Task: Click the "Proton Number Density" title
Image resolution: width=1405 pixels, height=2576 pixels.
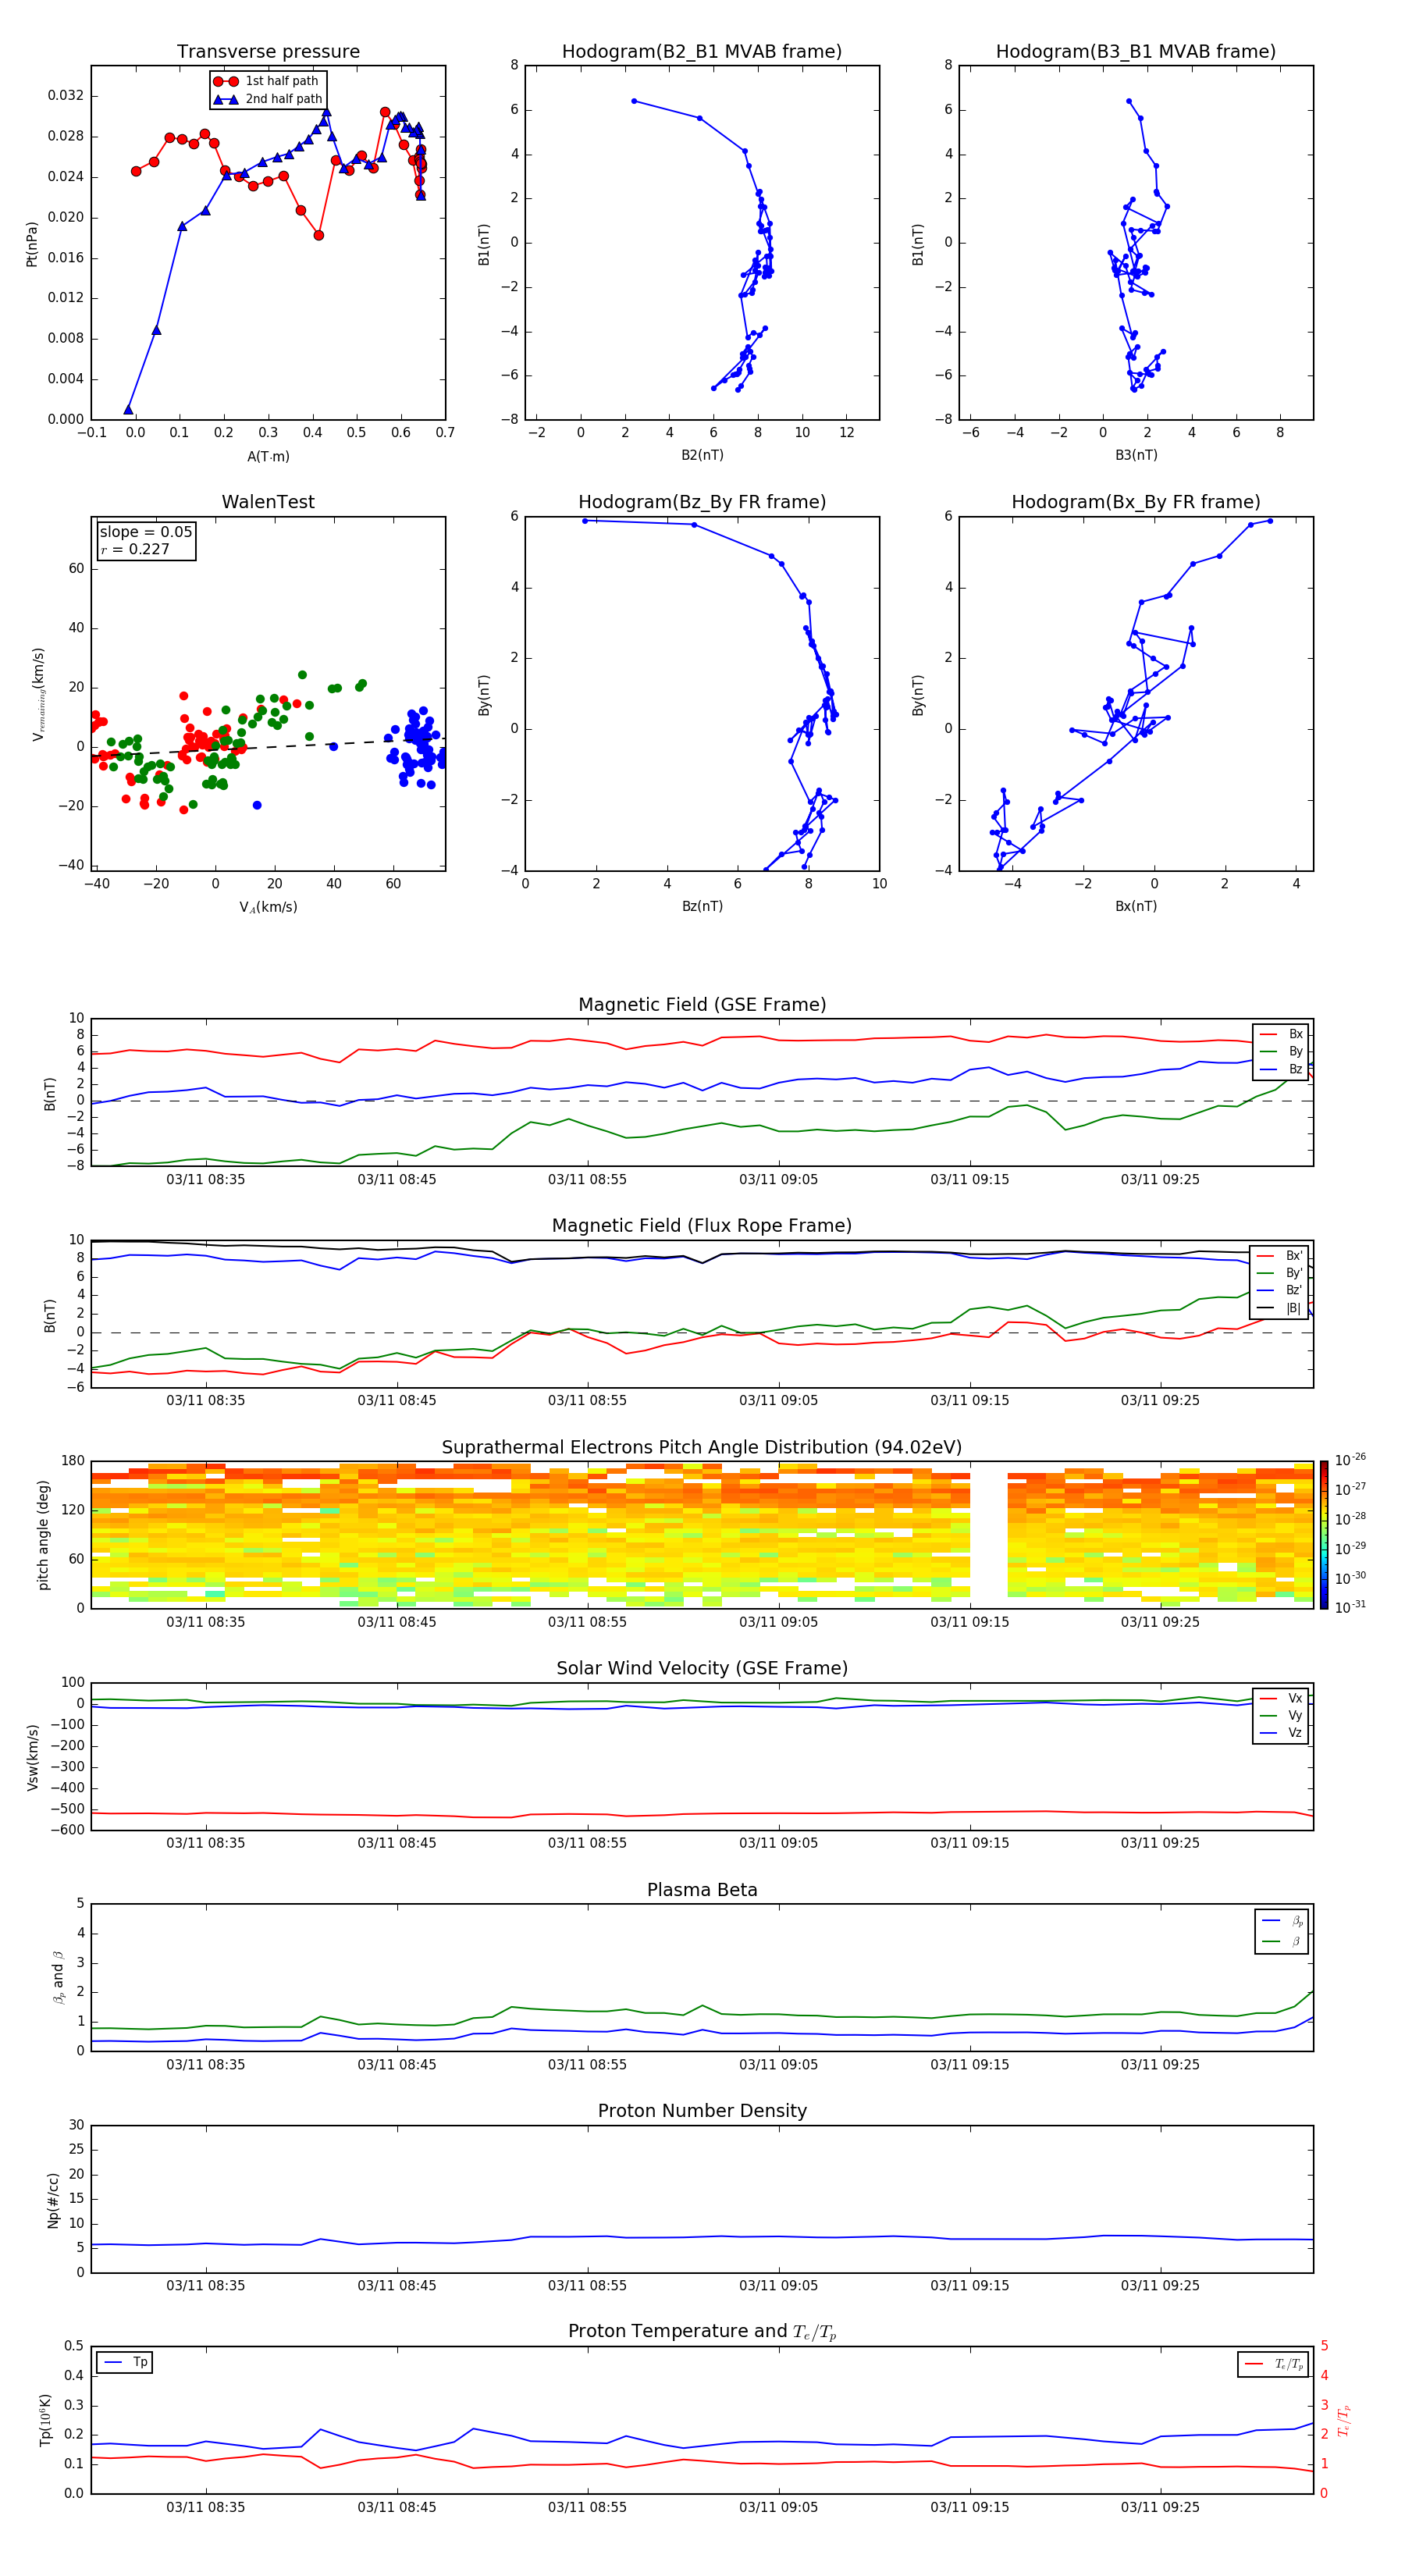Action: (x=702, y=2111)
